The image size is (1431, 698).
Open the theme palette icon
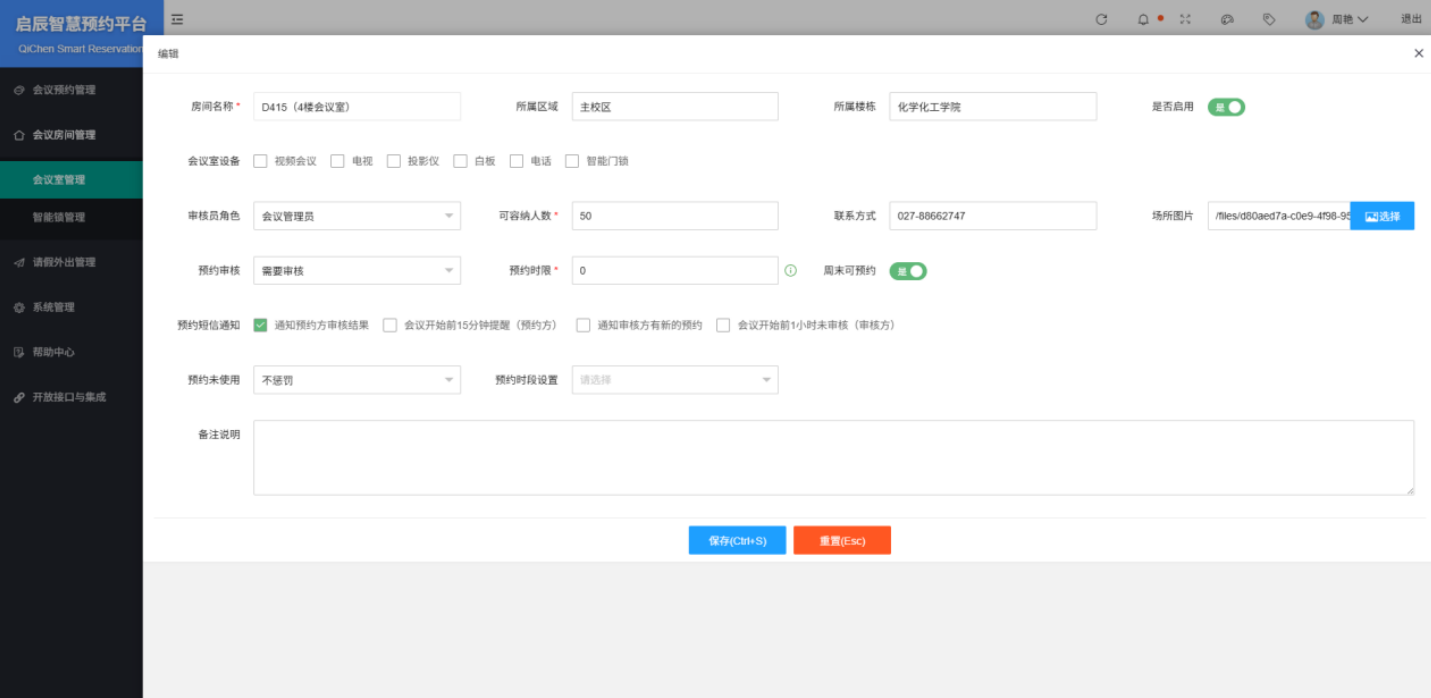point(1227,19)
